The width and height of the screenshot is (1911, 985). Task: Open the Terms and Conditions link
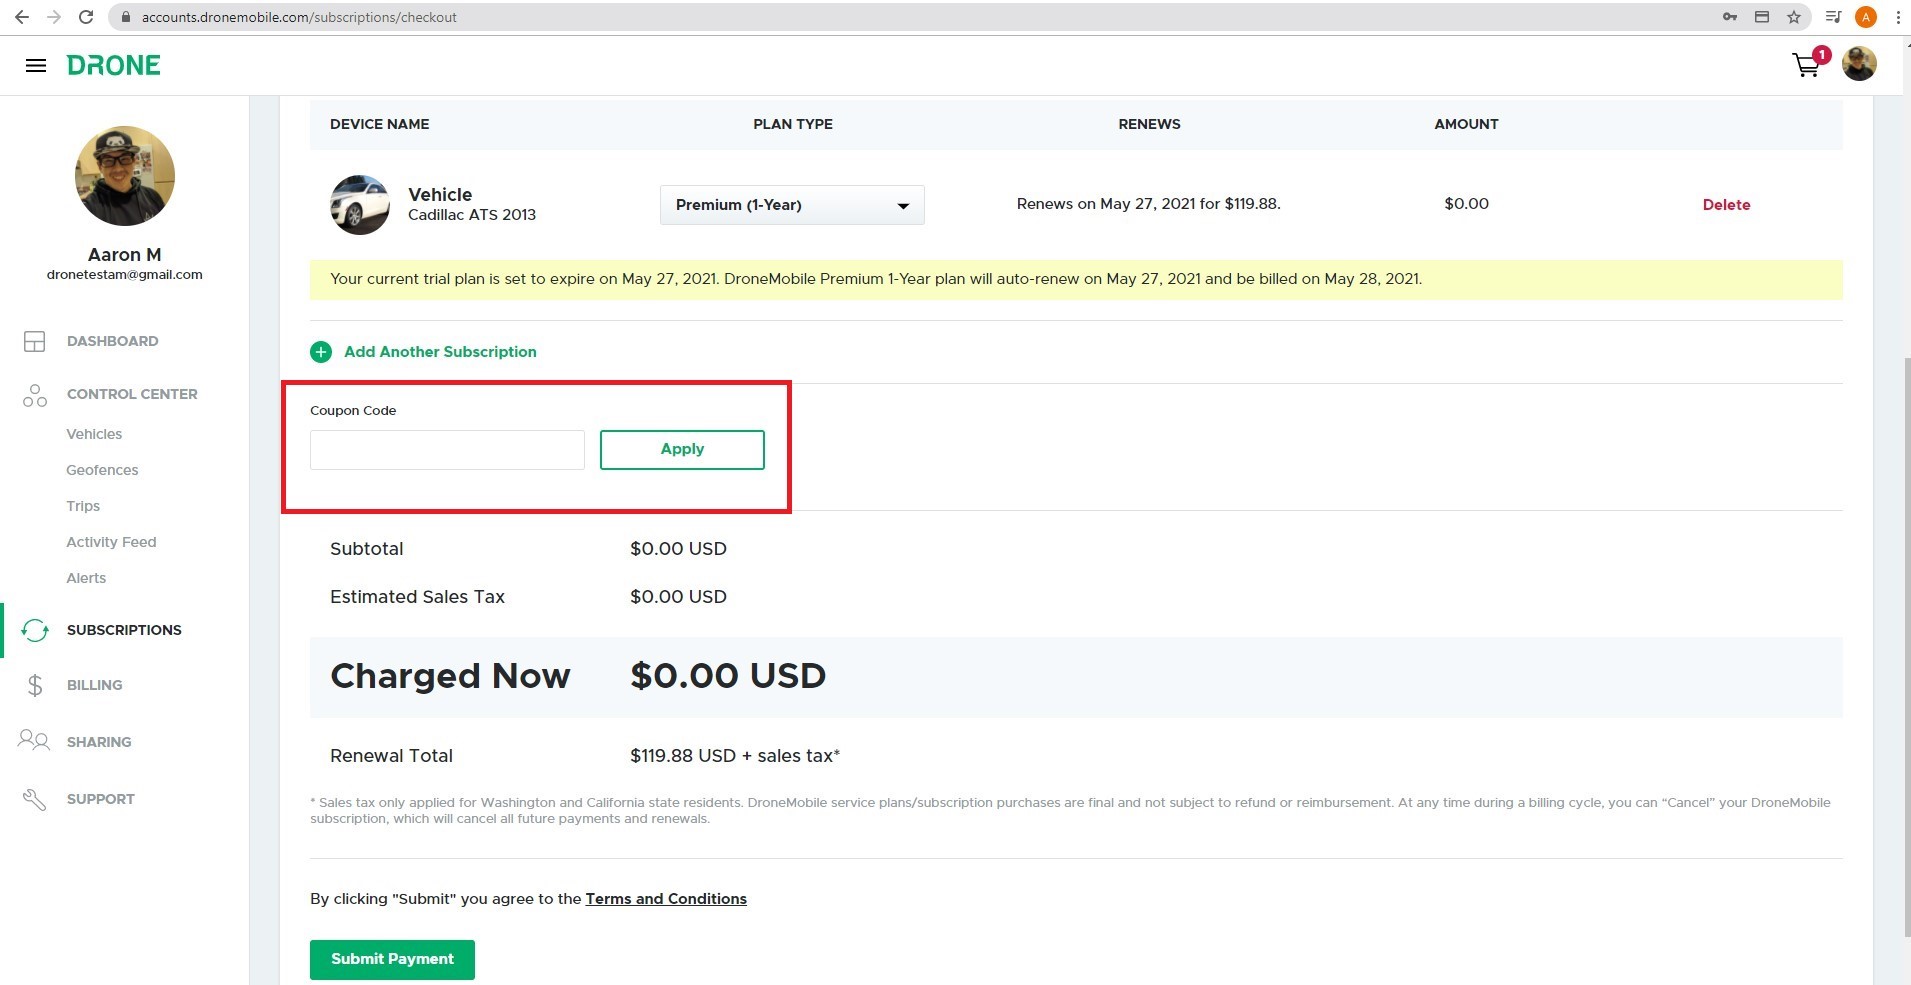click(666, 899)
